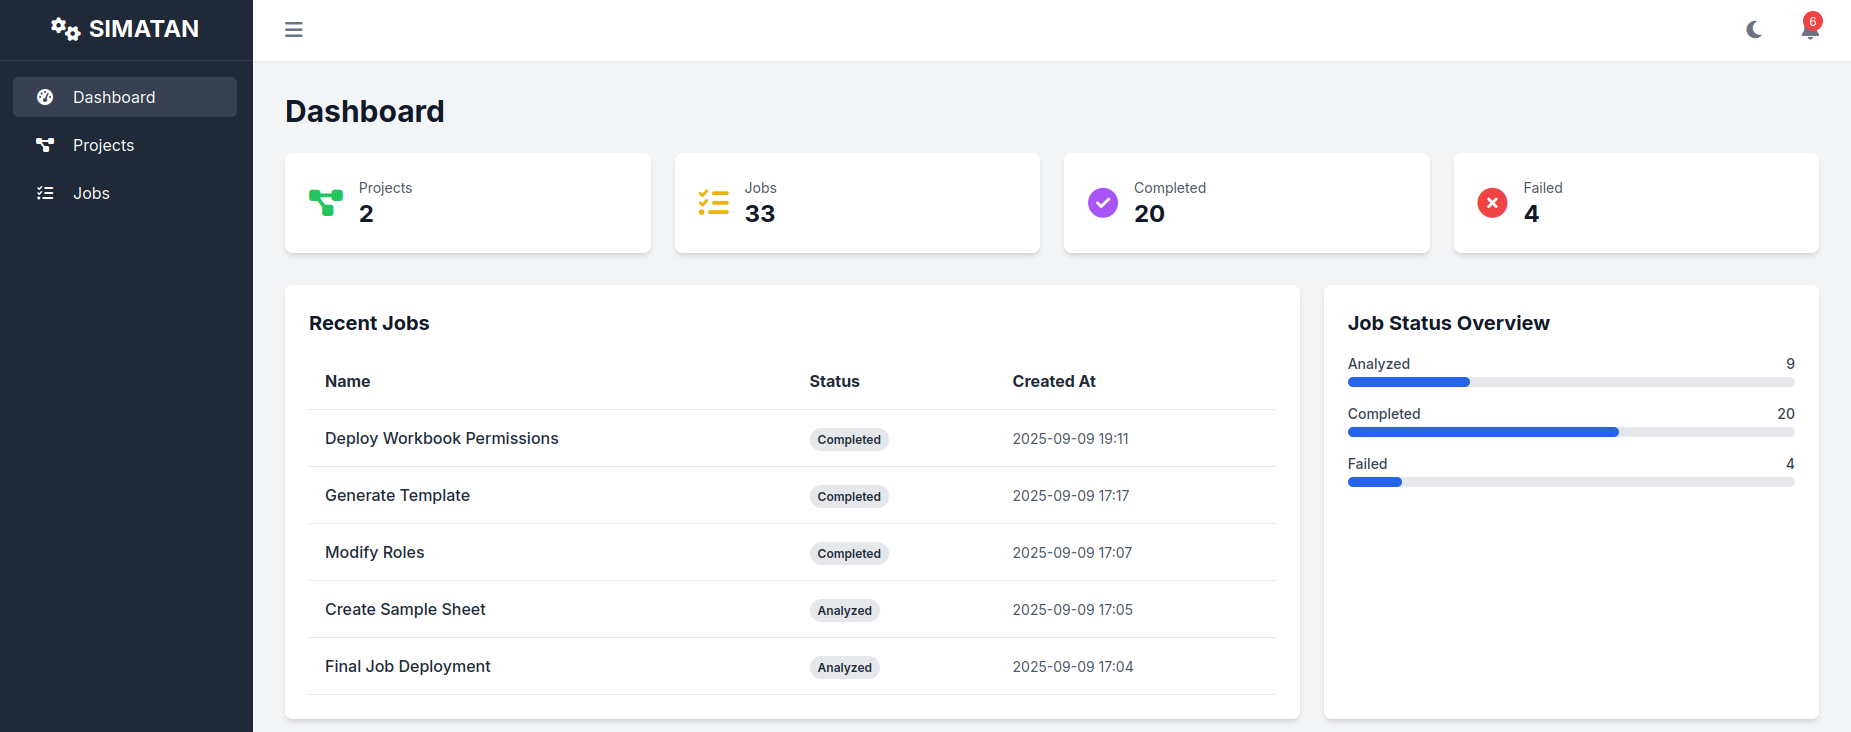Open the Jobs menu item
This screenshot has width=1851, height=732.
click(125, 193)
